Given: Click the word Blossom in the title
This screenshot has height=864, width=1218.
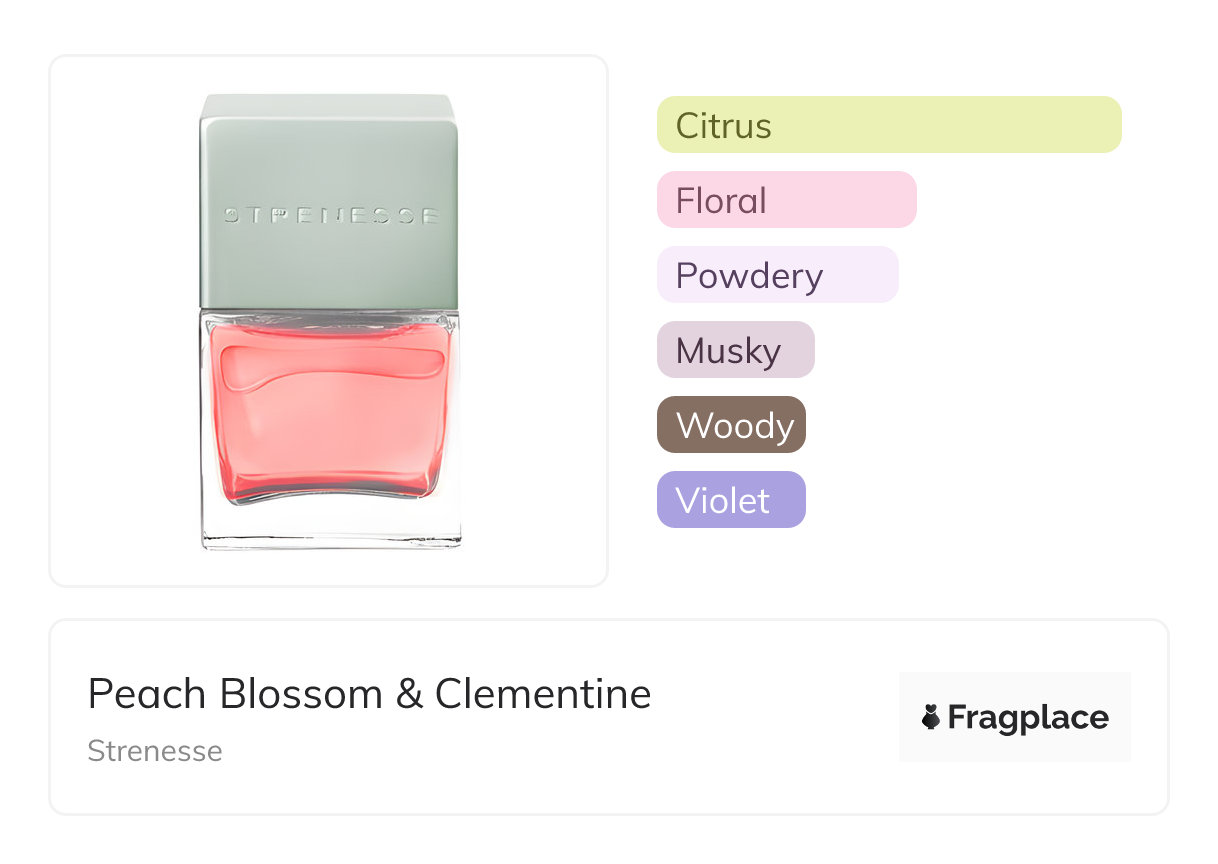Looking at the screenshot, I should tap(301, 694).
